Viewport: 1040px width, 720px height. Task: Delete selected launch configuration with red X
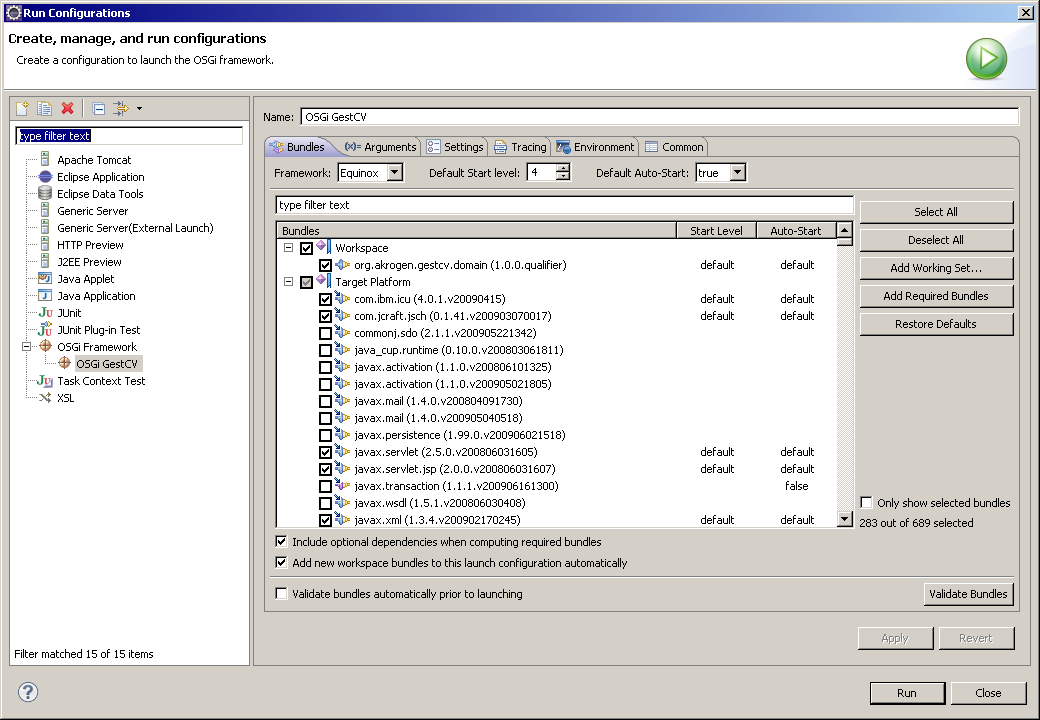coord(68,108)
